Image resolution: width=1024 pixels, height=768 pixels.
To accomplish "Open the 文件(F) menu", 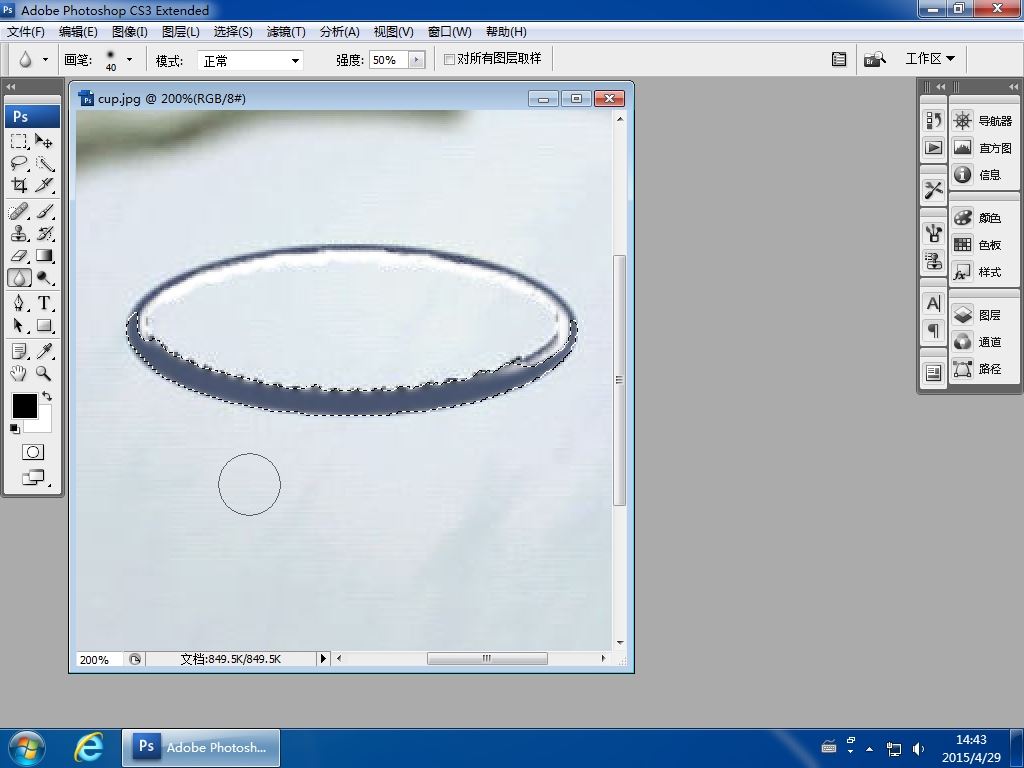I will pos(25,31).
